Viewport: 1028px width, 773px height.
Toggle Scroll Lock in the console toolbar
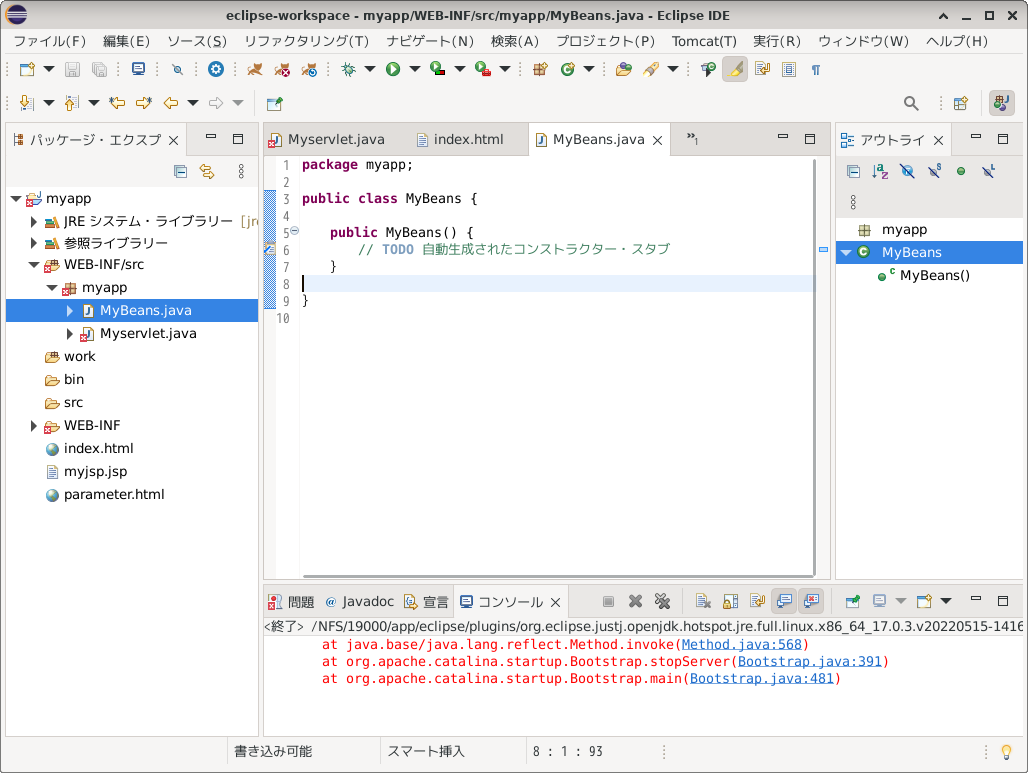pos(730,601)
